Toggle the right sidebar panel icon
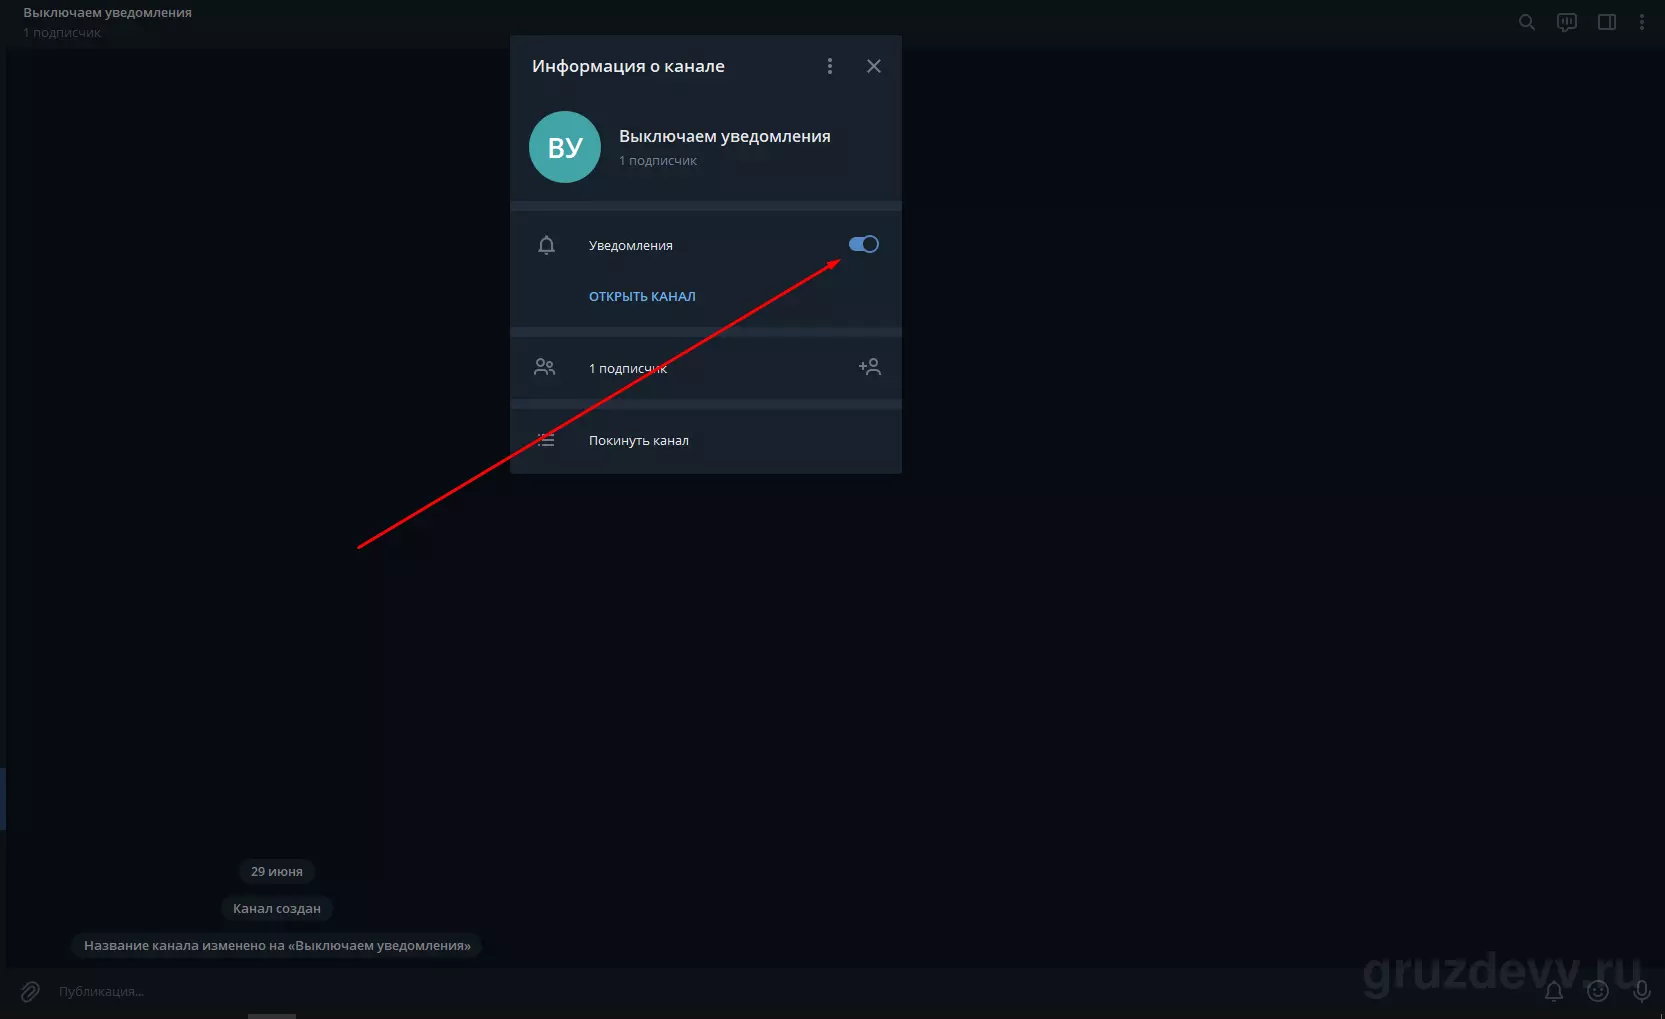This screenshot has height=1019, width=1665. [1607, 22]
